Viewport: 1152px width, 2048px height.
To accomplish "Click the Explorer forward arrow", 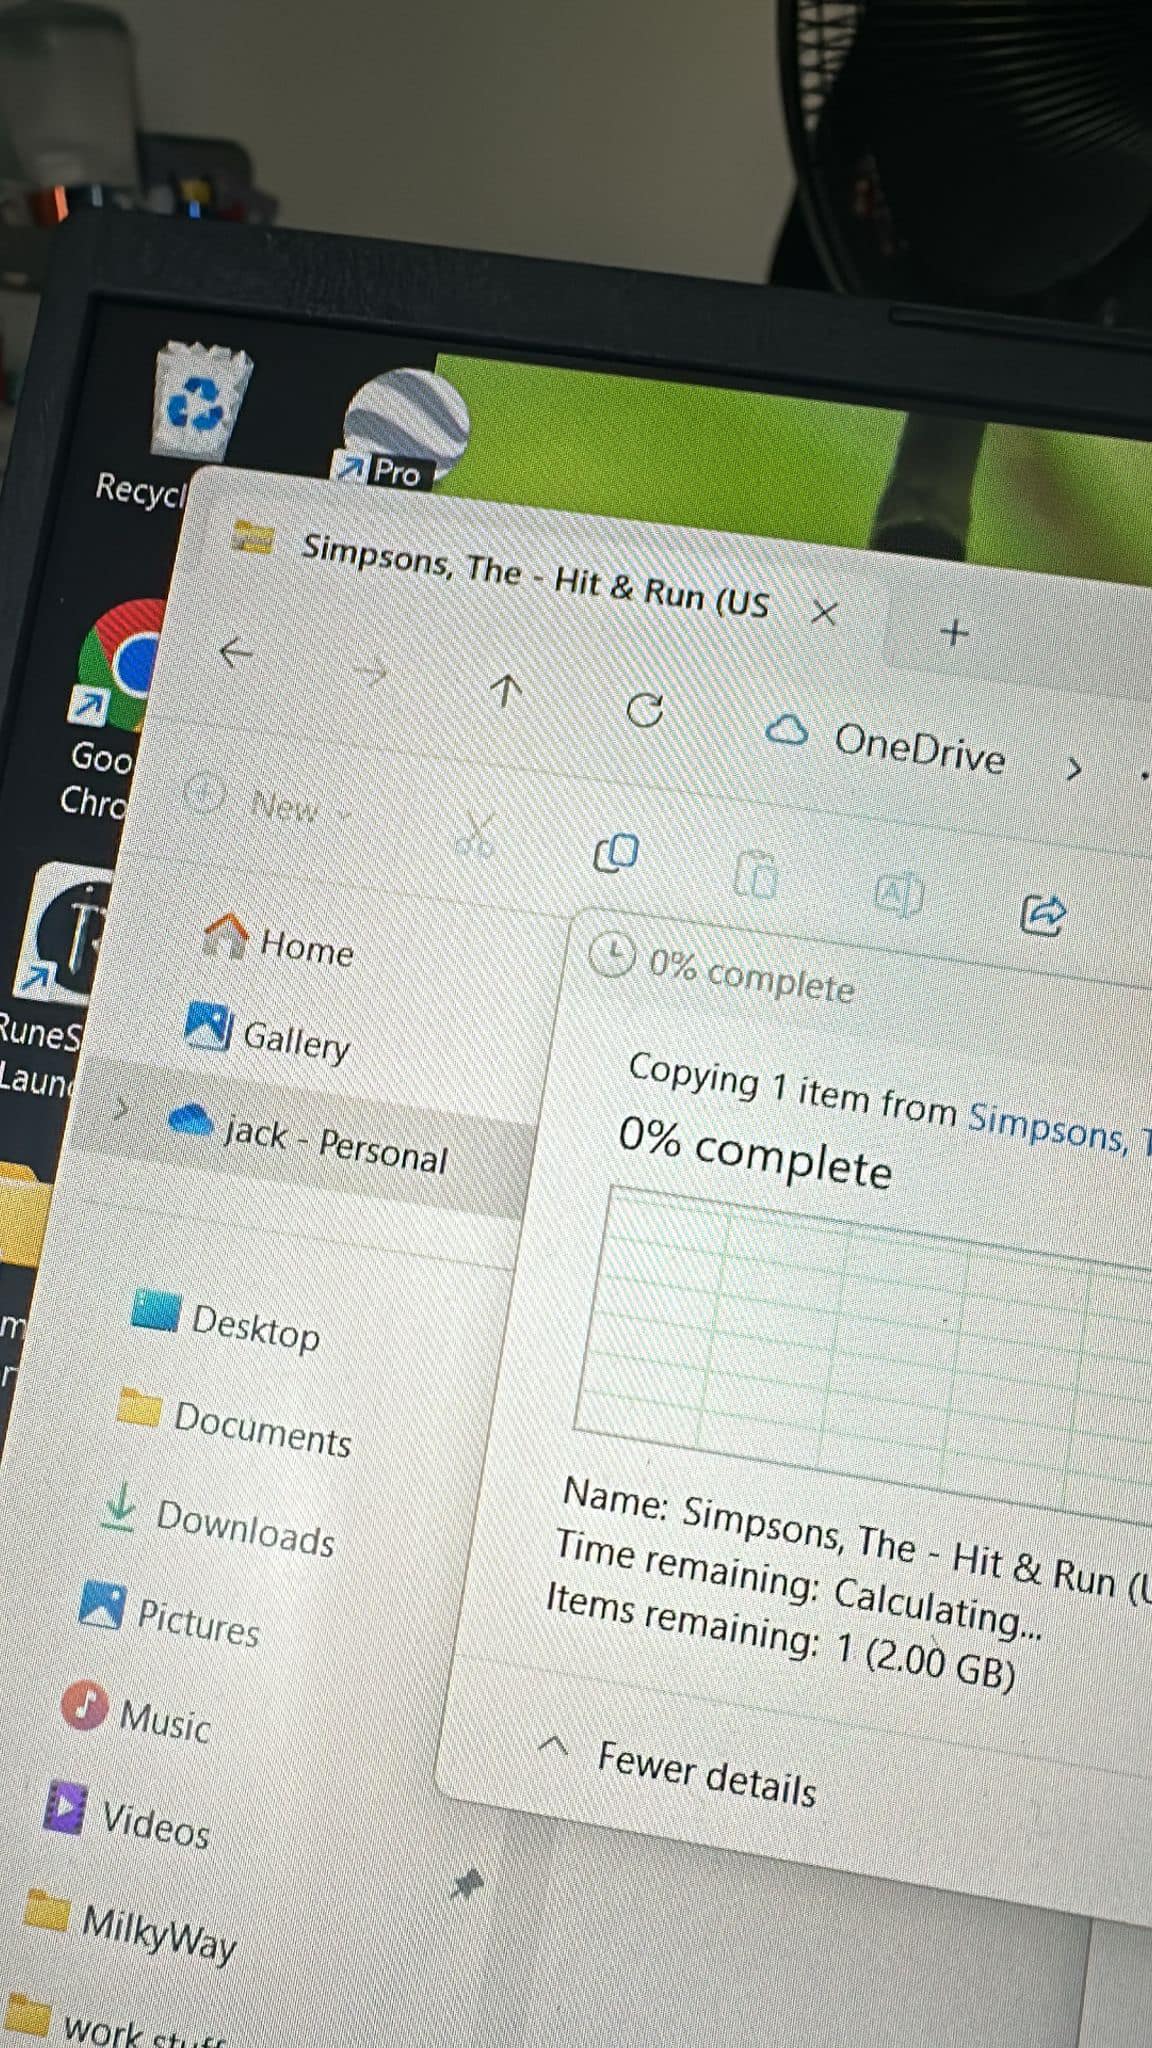I will click(370, 673).
